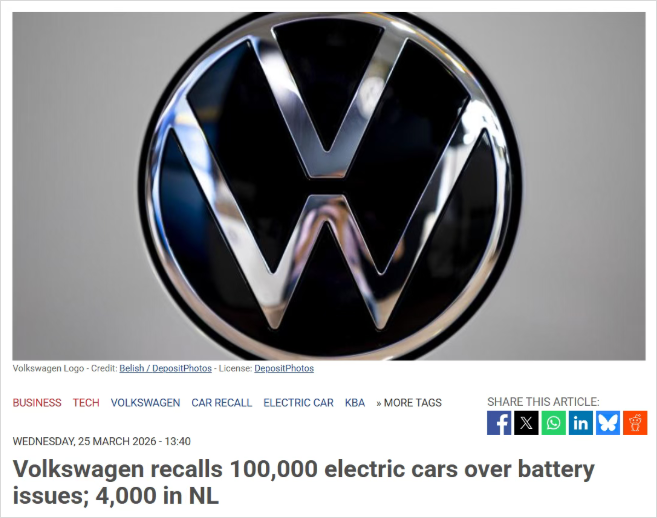Click the Share This Article label
Screen dimensions: 657x518
(x=543, y=402)
